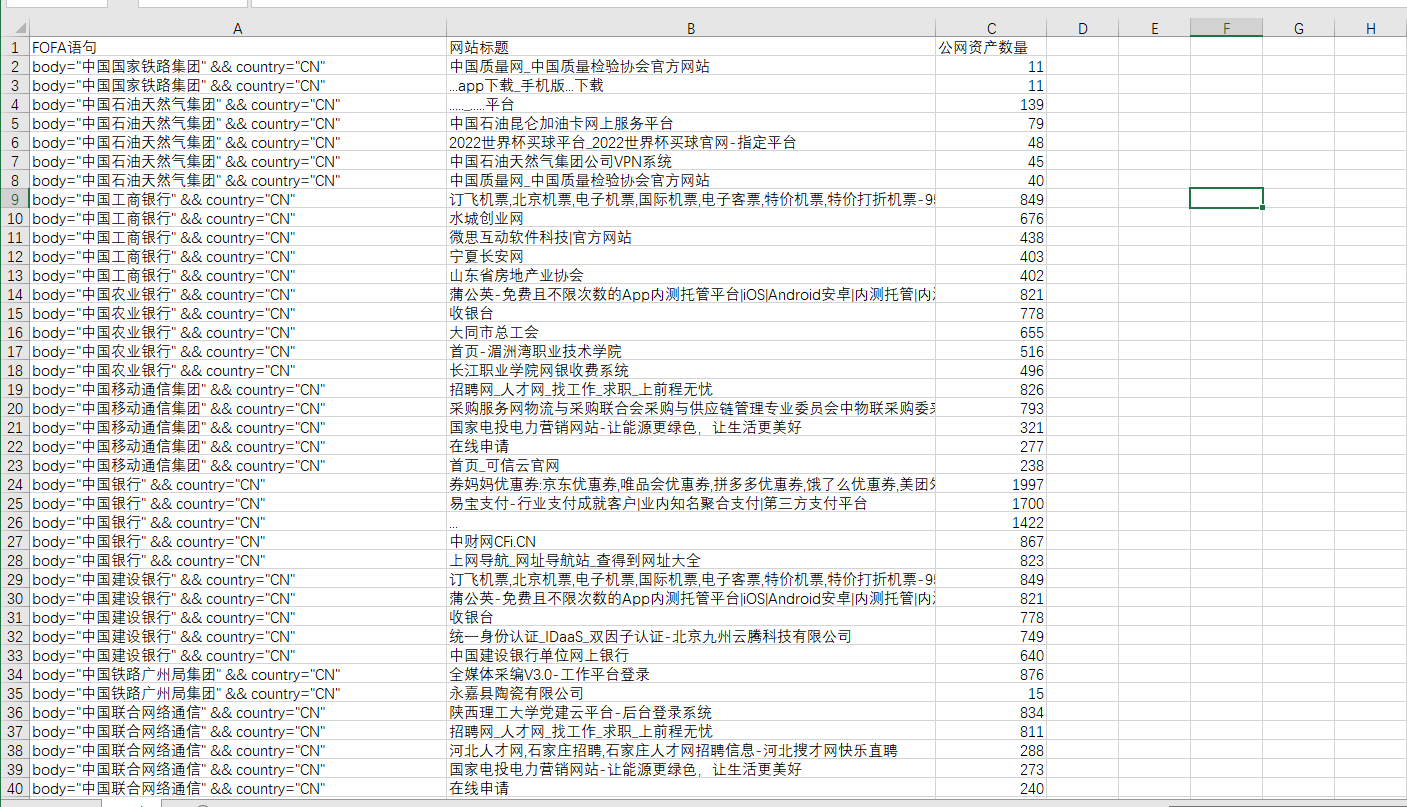
Task: Select the '中国建设银行单位网上银行' cell
Action: 691,655
